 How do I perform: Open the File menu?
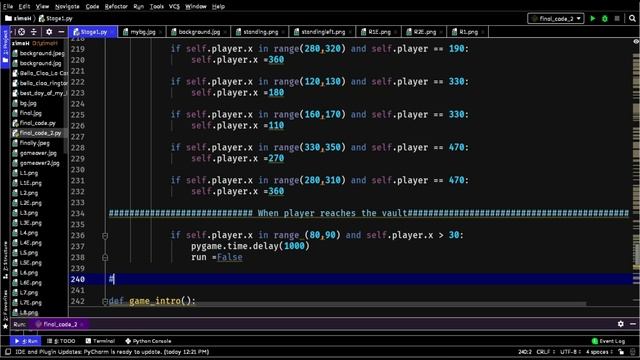coord(8,7)
